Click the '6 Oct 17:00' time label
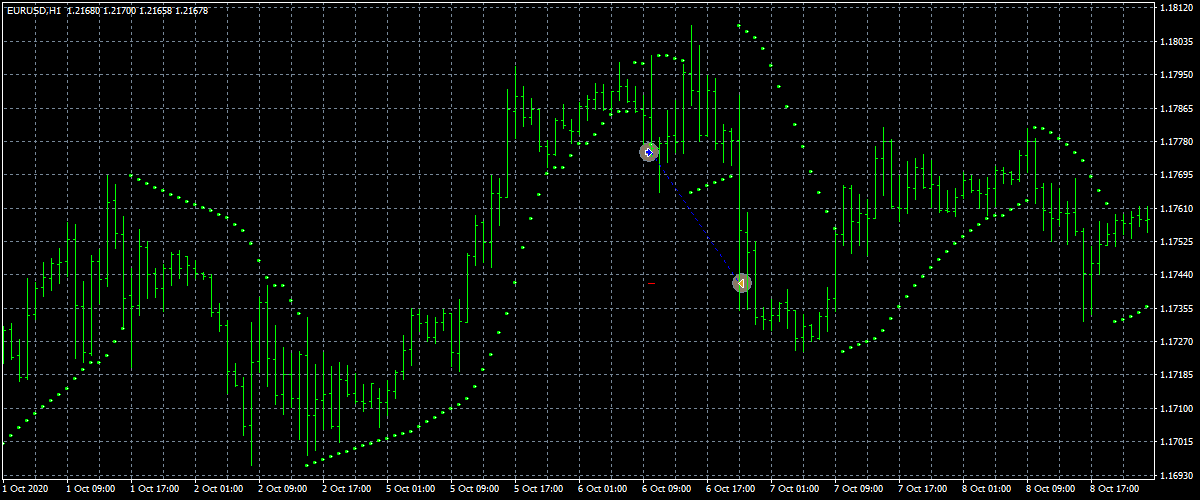 tap(730, 490)
